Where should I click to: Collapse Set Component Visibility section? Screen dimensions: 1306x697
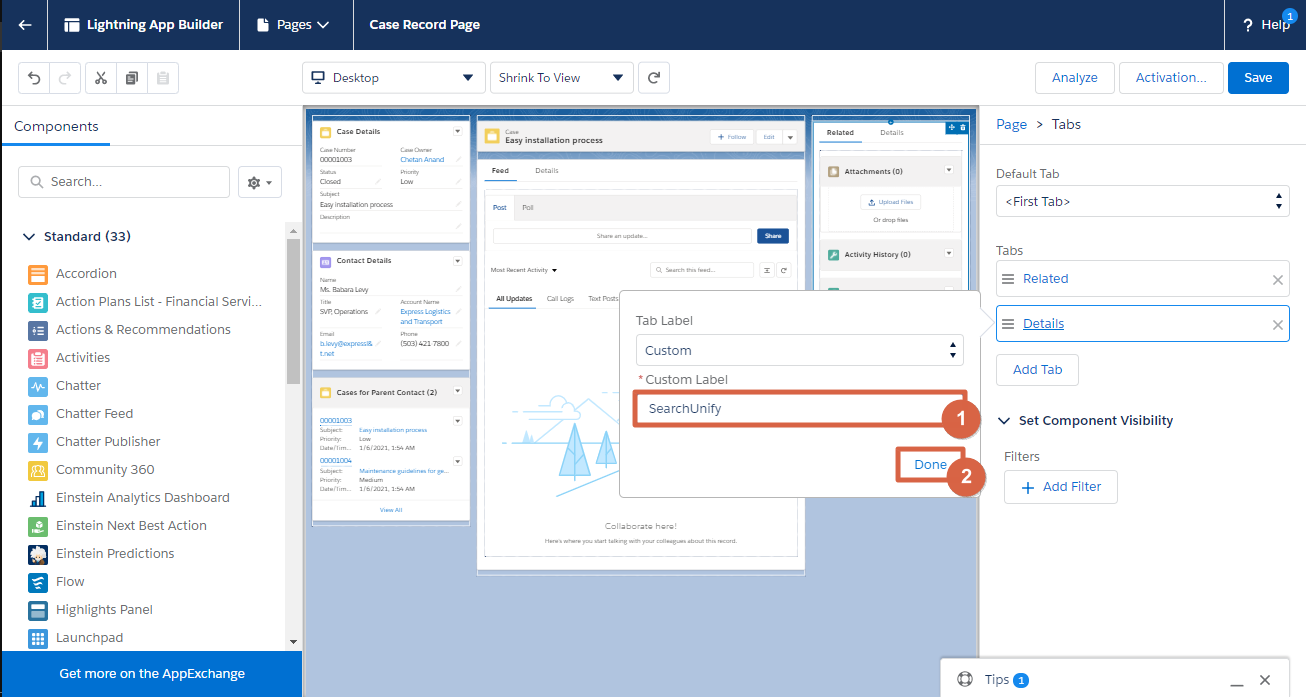tap(1003, 421)
